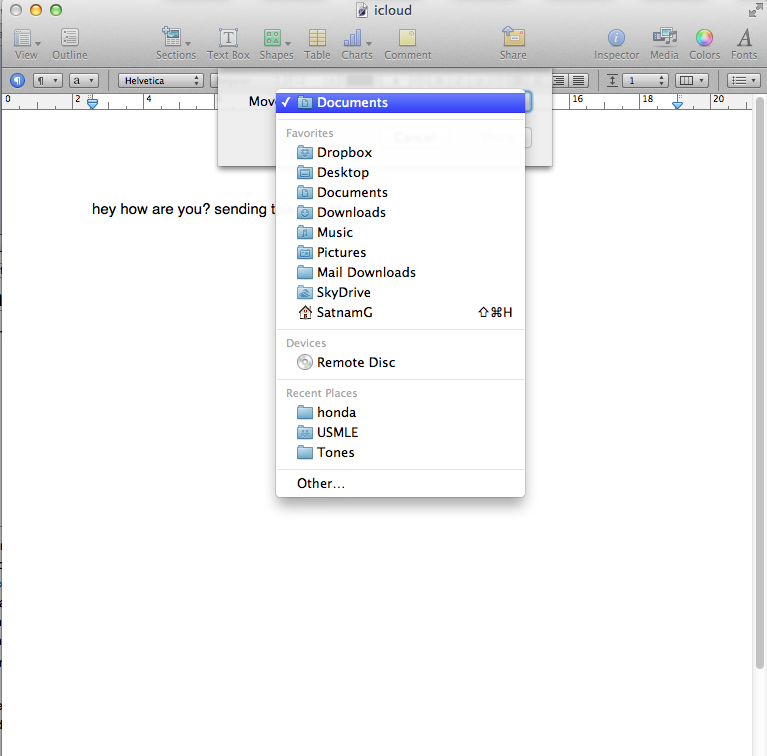767x756 pixels.
Task: Open the Charts toolbar menu
Action: tap(357, 43)
